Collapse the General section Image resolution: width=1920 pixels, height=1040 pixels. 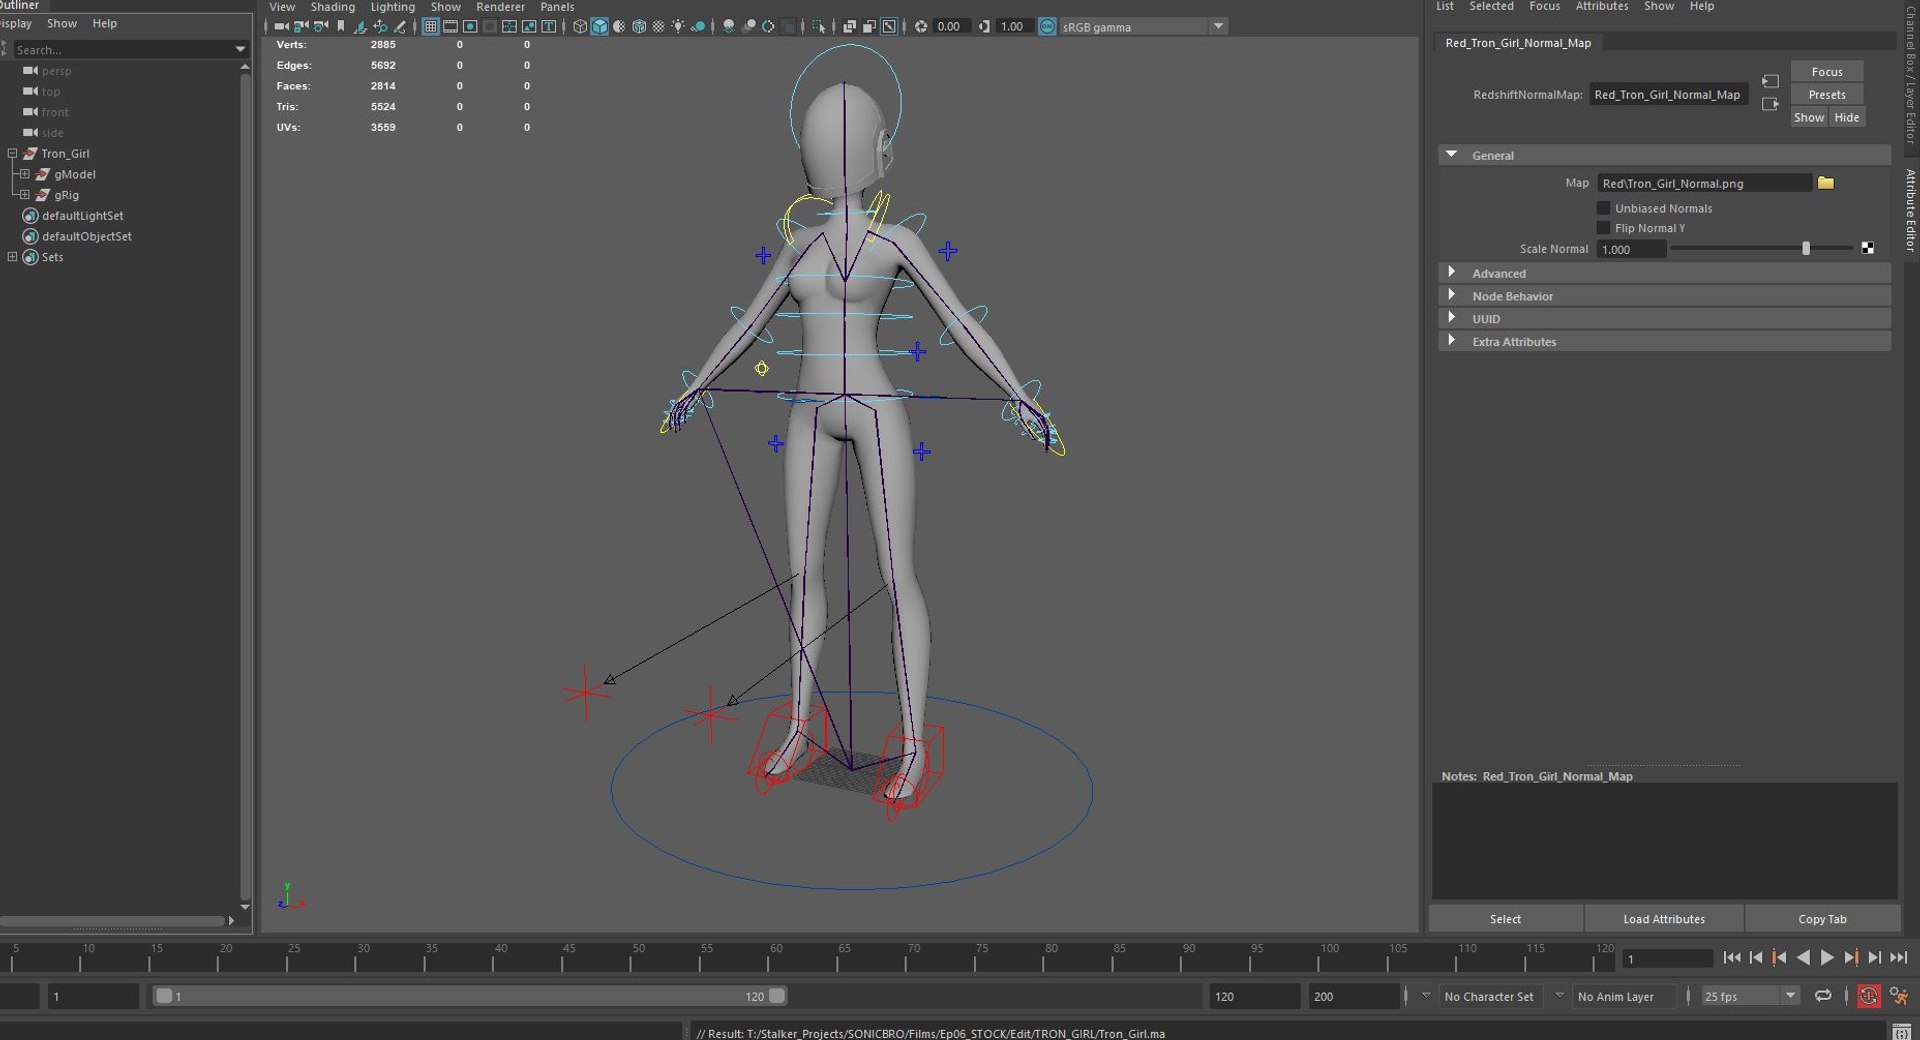point(1451,155)
